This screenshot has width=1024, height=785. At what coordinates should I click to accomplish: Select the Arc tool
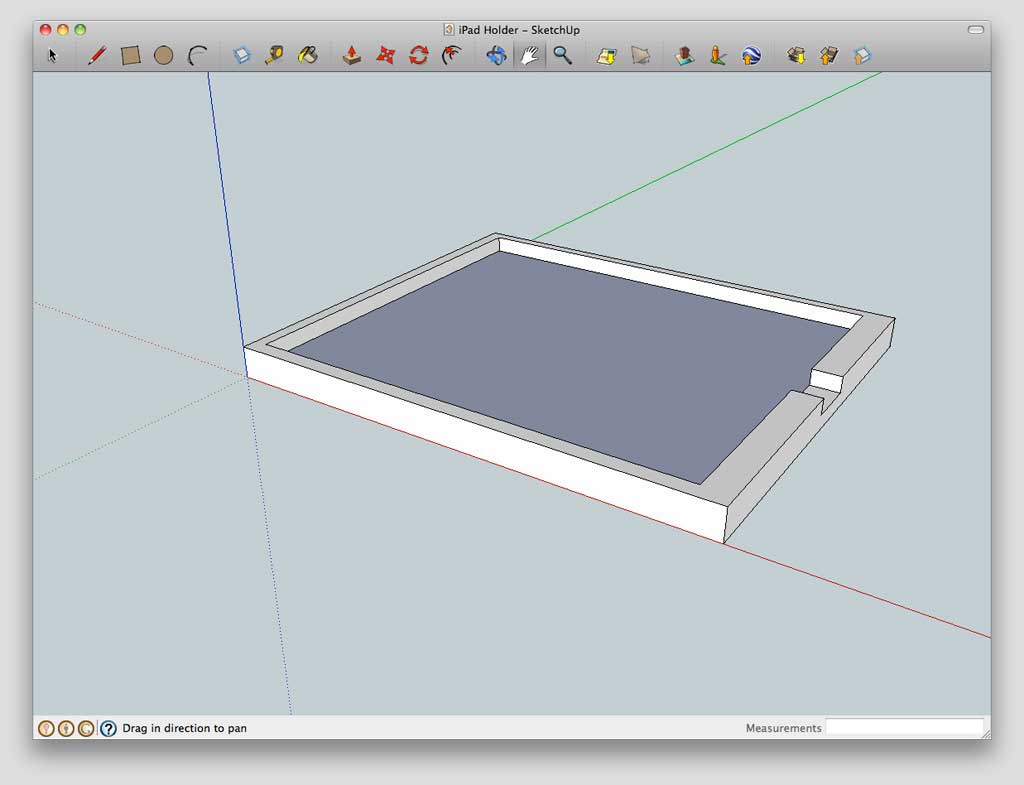(x=197, y=56)
